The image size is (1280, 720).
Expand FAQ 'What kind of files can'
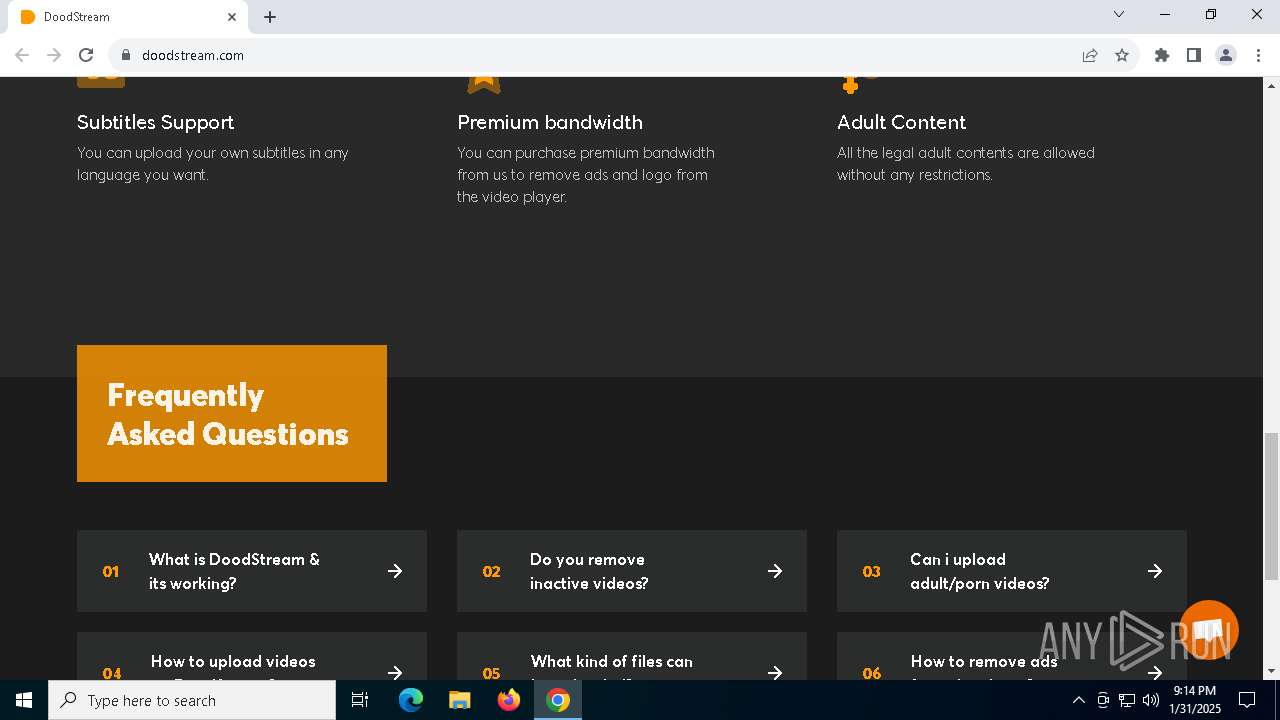tap(632, 656)
